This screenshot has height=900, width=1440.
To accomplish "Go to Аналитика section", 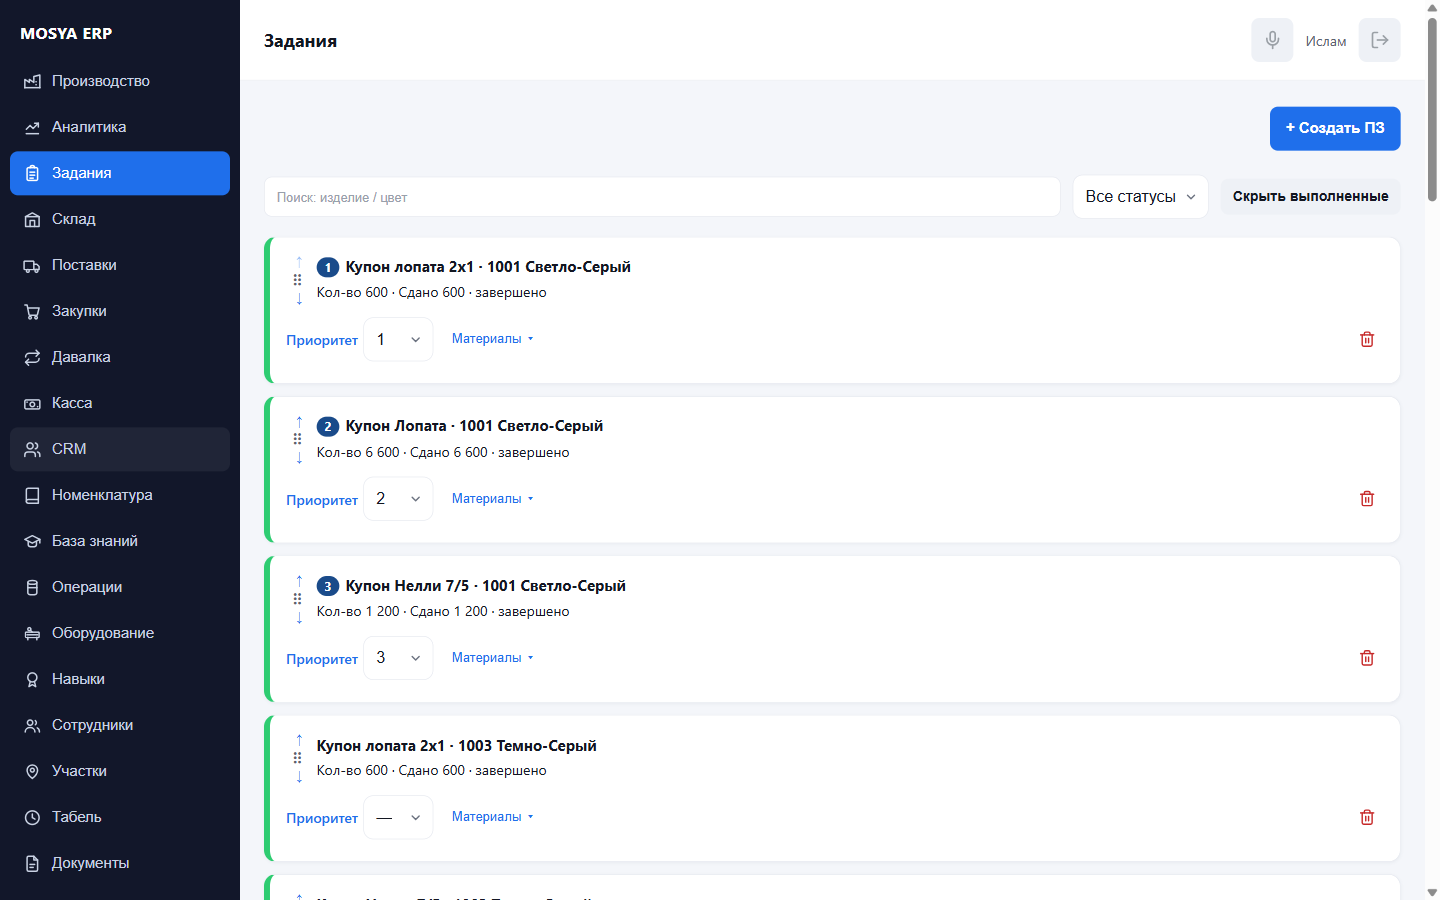I will coord(120,127).
